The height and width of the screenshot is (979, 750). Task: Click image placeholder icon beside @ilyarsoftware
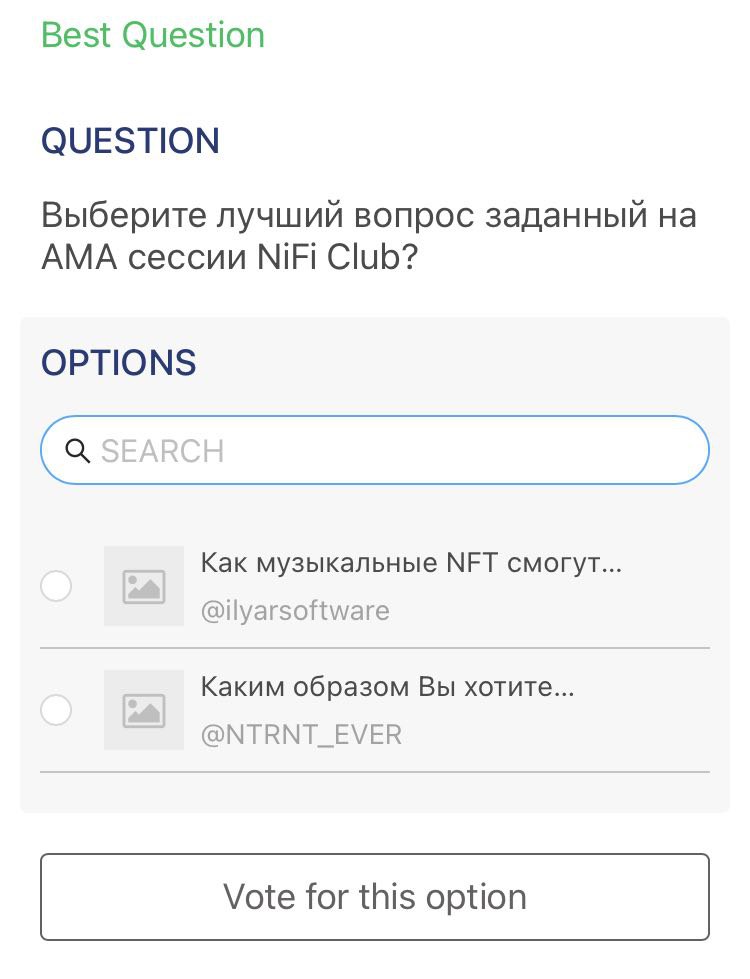coord(144,586)
